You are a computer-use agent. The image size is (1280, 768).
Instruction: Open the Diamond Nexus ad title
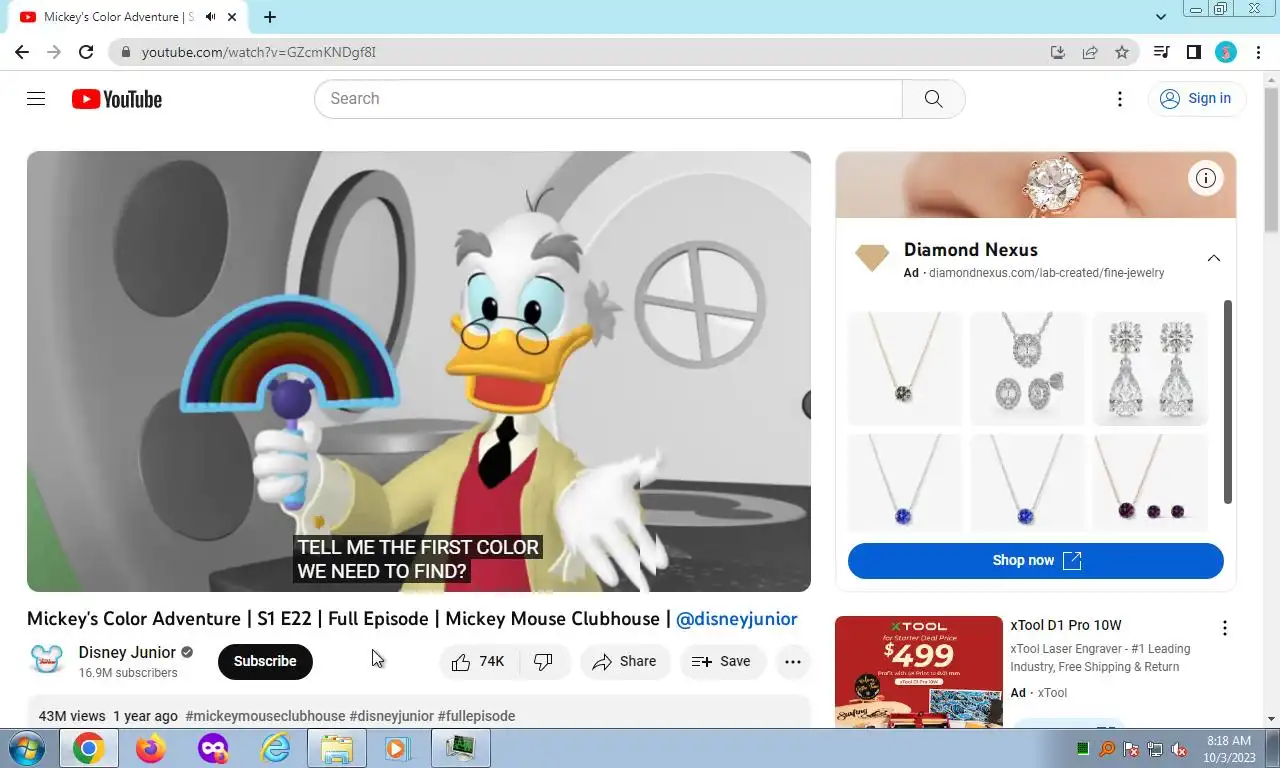coord(970,250)
